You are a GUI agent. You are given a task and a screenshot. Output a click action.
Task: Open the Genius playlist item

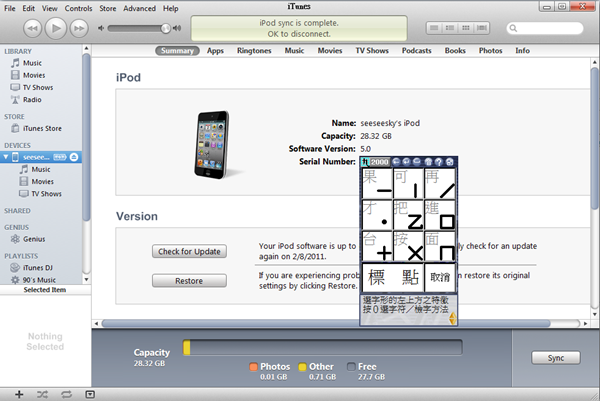pyautogui.click(x=34, y=239)
